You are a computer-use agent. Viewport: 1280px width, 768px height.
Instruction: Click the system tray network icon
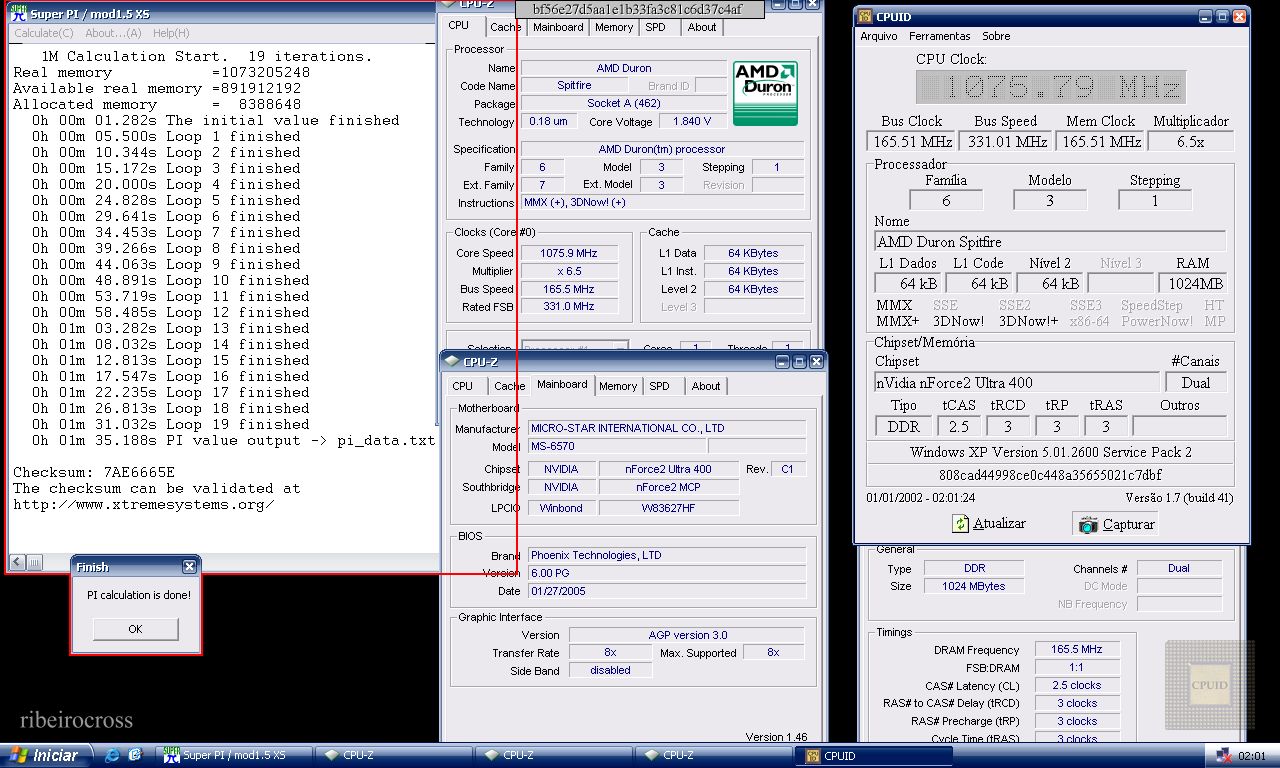pos(1222,755)
